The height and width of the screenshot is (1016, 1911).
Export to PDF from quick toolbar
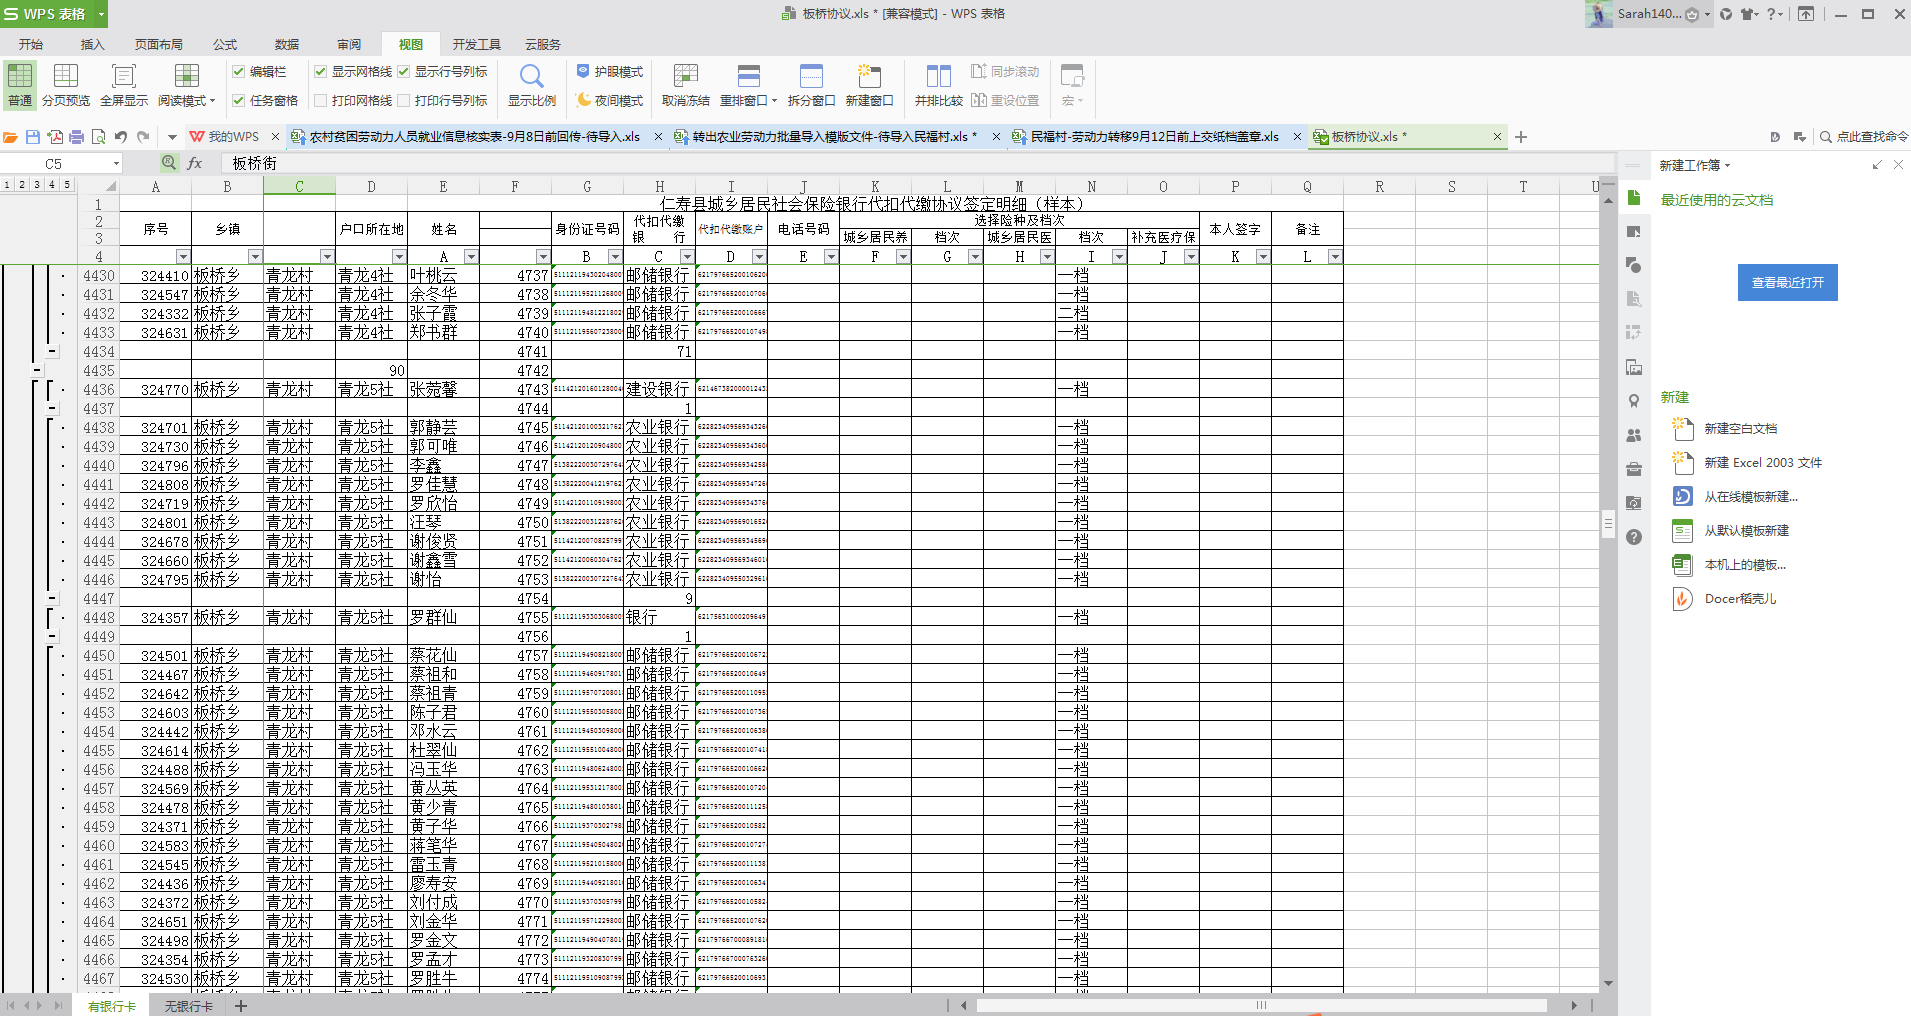click(x=55, y=137)
